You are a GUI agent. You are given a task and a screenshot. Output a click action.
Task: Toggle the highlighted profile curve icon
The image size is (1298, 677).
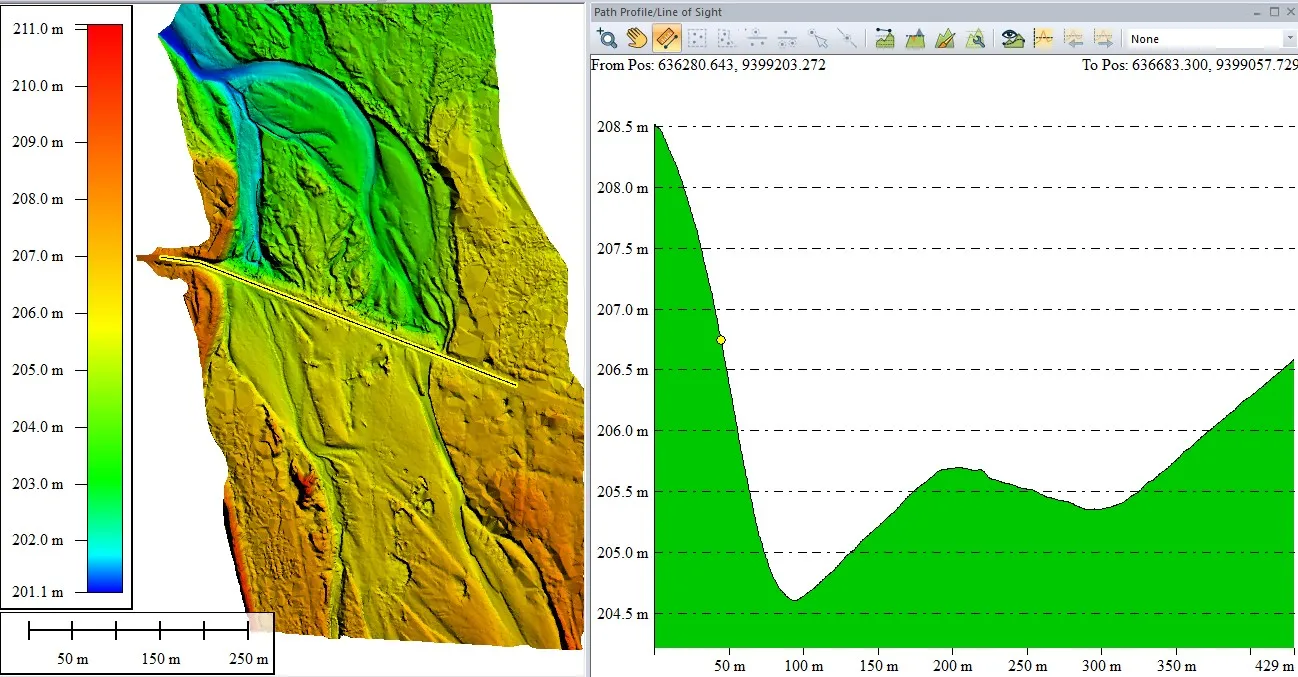pos(1043,39)
